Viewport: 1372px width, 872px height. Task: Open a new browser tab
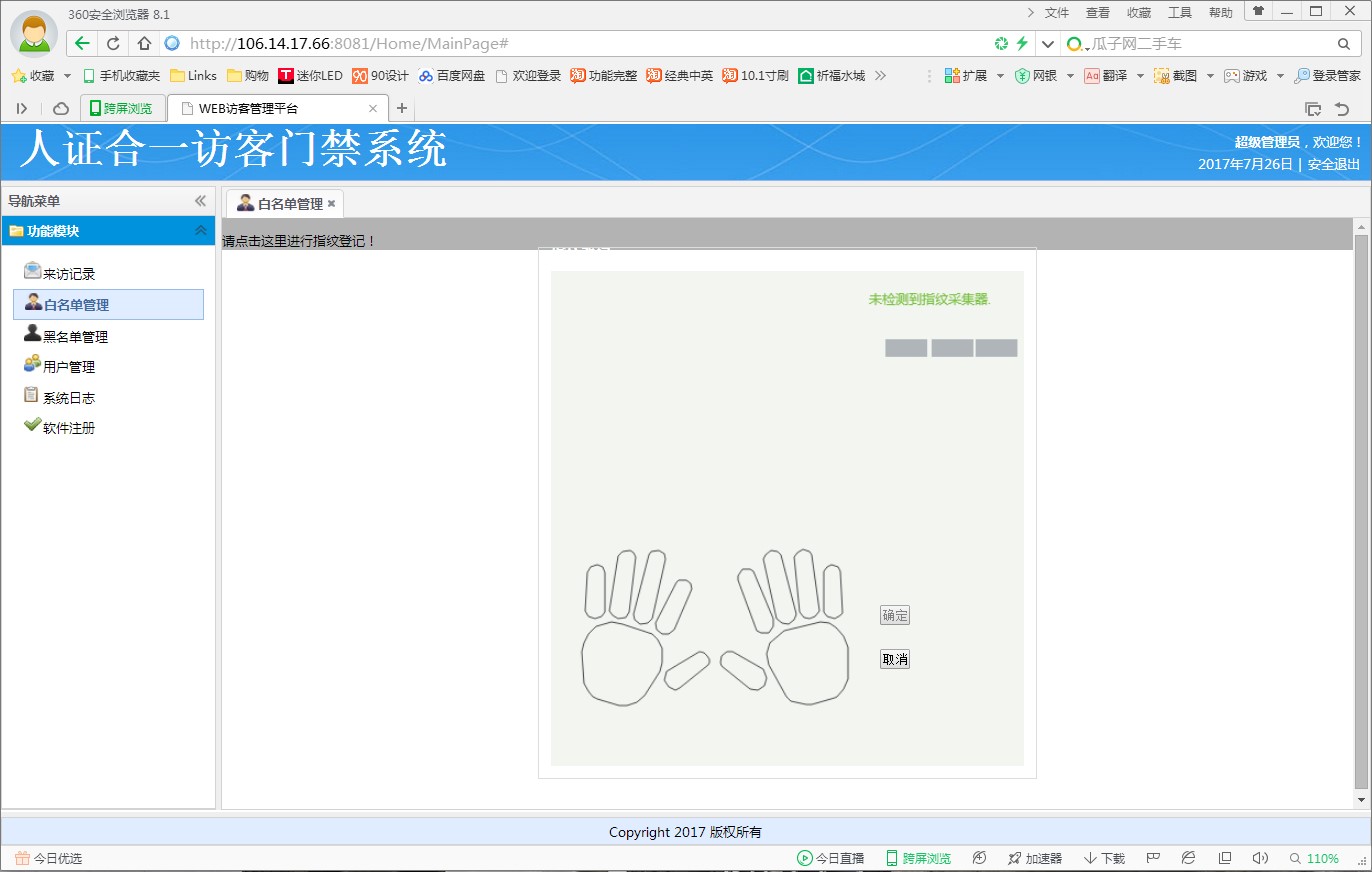click(x=402, y=109)
